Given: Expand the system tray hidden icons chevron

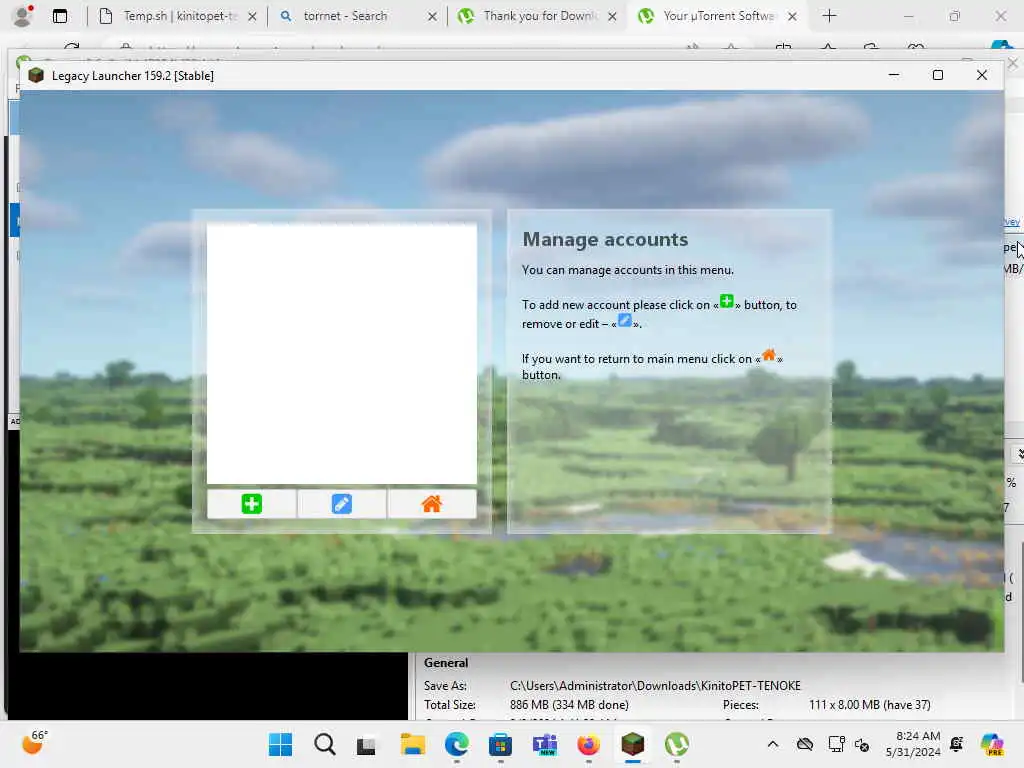Looking at the screenshot, I should (x=773, y=744).
